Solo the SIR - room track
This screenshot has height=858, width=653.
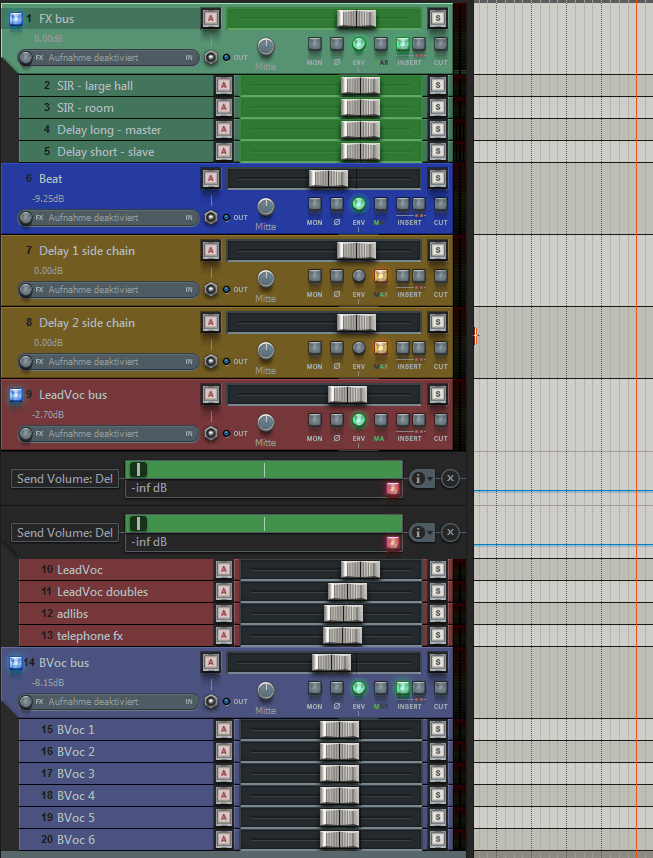(437, 107)
